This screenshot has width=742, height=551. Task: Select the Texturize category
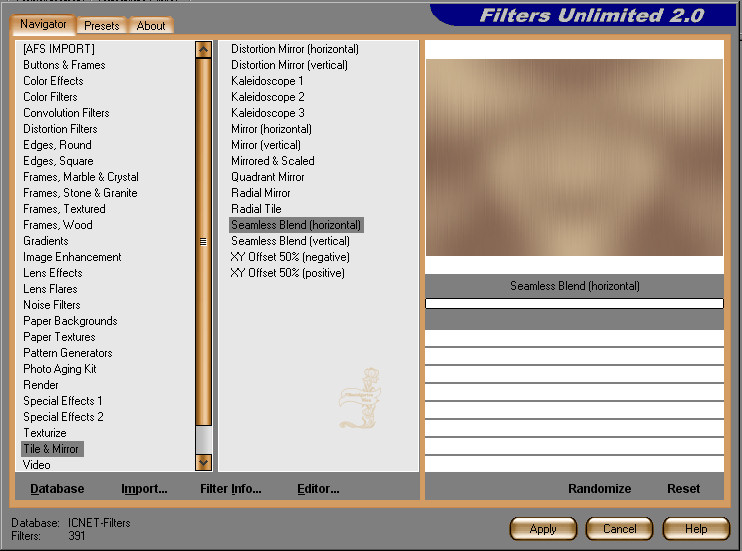pos(45,433)
